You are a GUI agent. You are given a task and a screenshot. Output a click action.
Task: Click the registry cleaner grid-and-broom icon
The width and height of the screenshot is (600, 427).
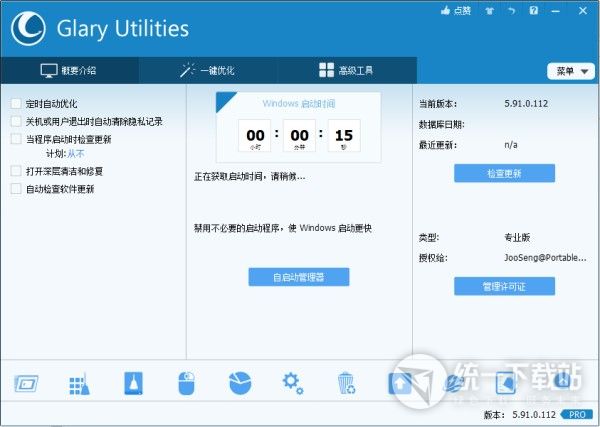click(x=80, y=383)
